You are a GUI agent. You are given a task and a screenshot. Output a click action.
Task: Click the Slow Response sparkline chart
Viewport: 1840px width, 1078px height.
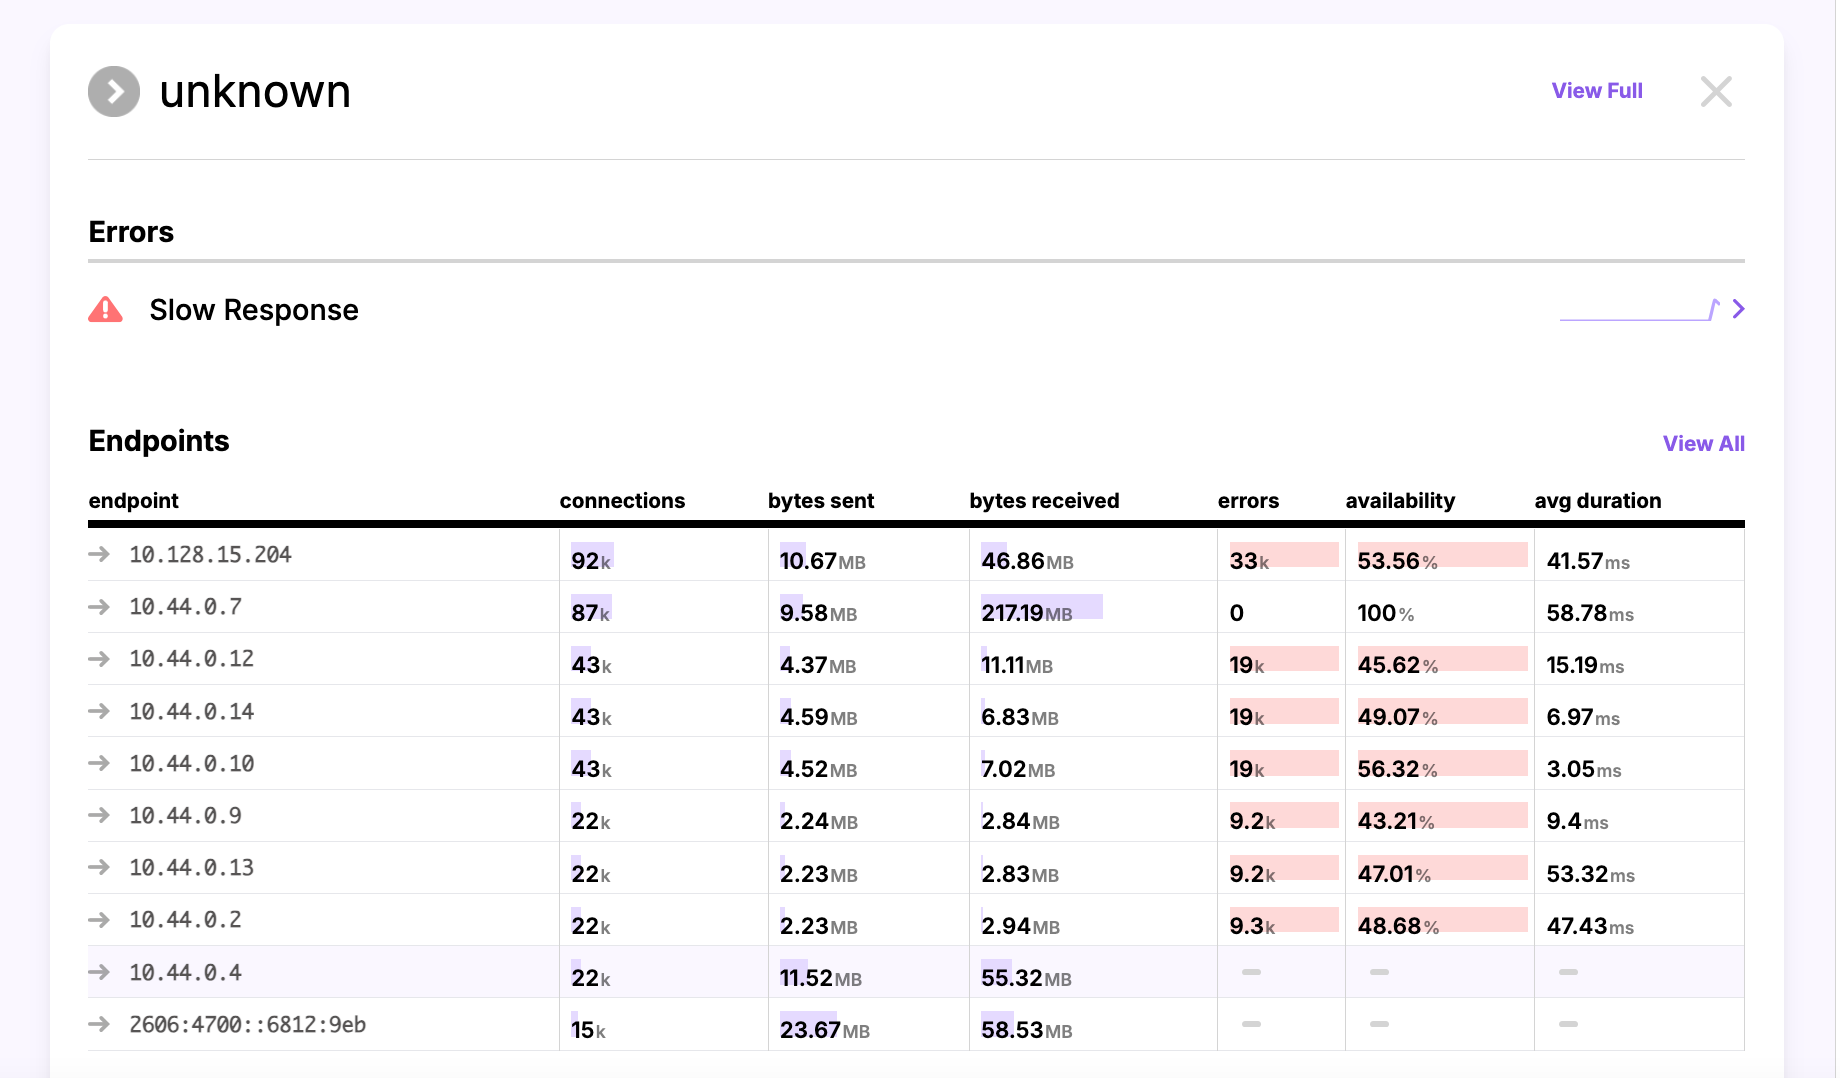pyautogui.click(x=1638, y=310)
